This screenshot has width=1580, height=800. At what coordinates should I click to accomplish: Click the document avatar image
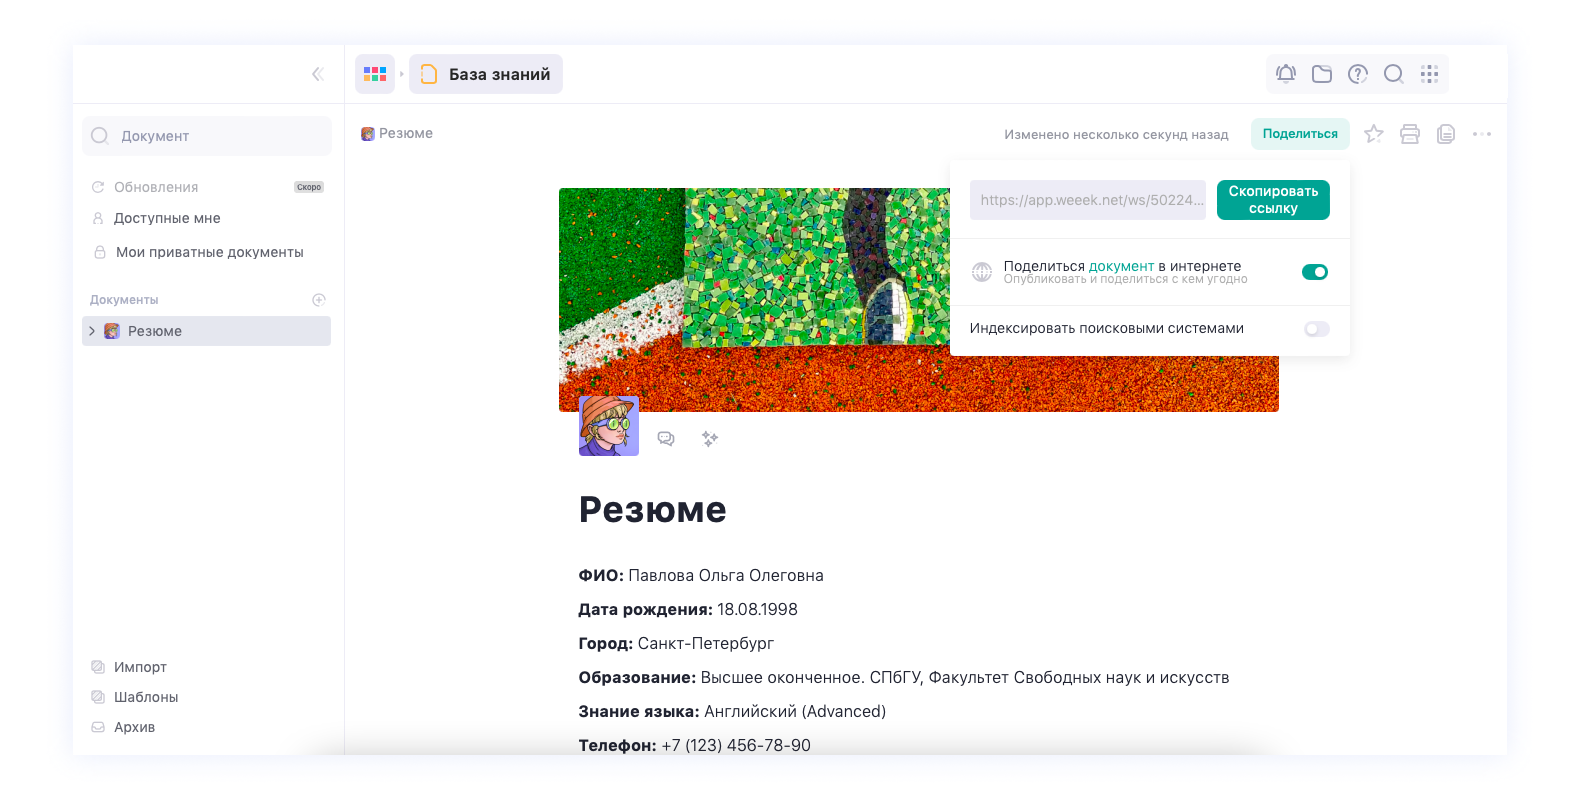point(609,426)
